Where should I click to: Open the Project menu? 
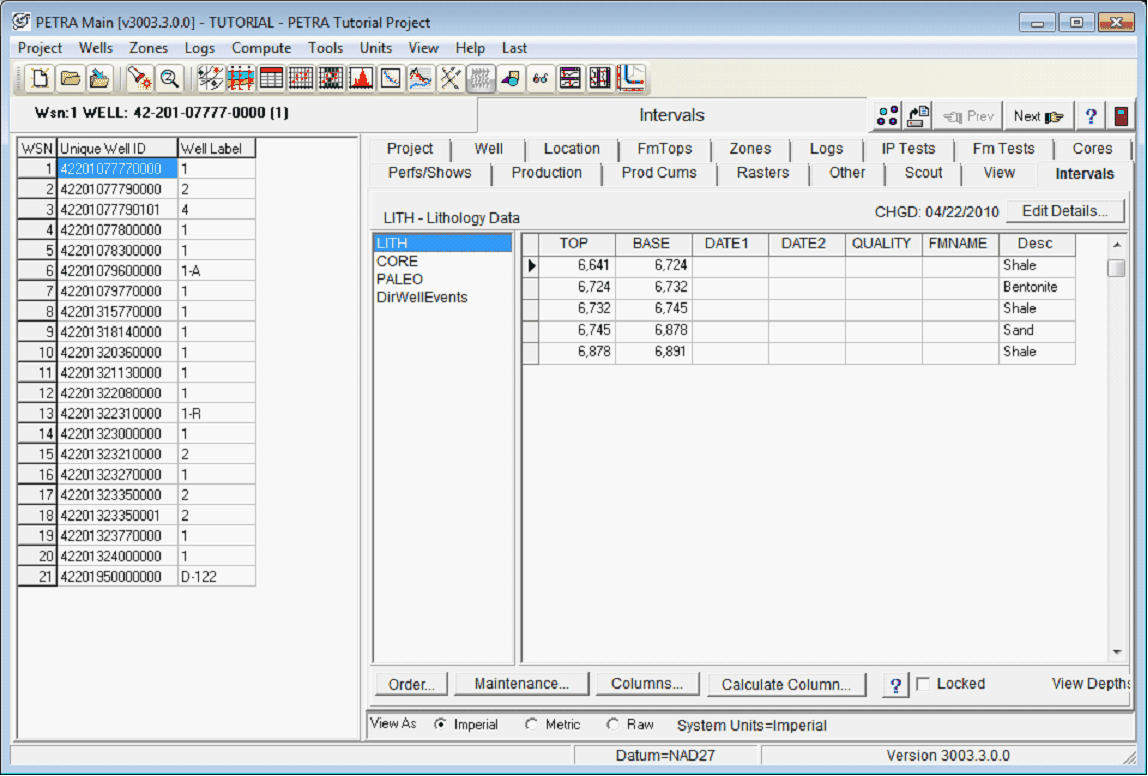click(40, 48)
